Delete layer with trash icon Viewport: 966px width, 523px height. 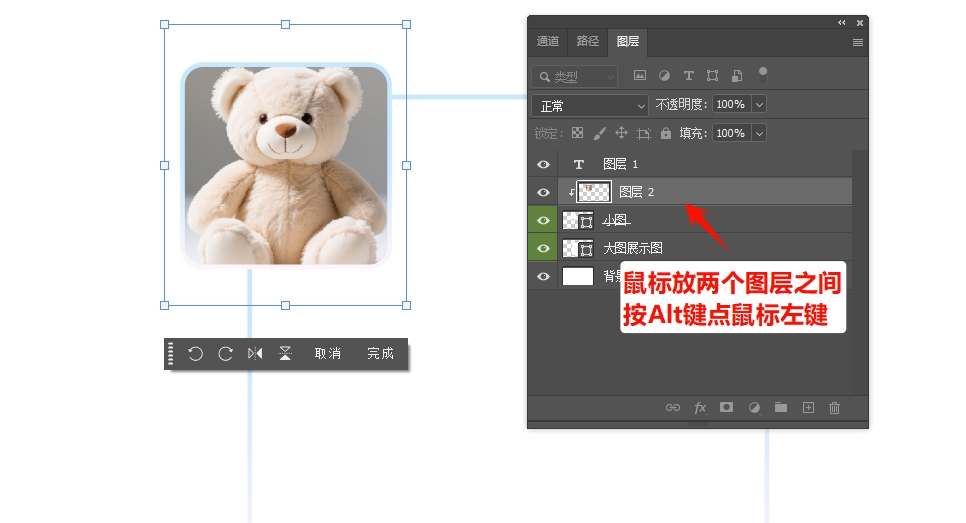(835, 408)
